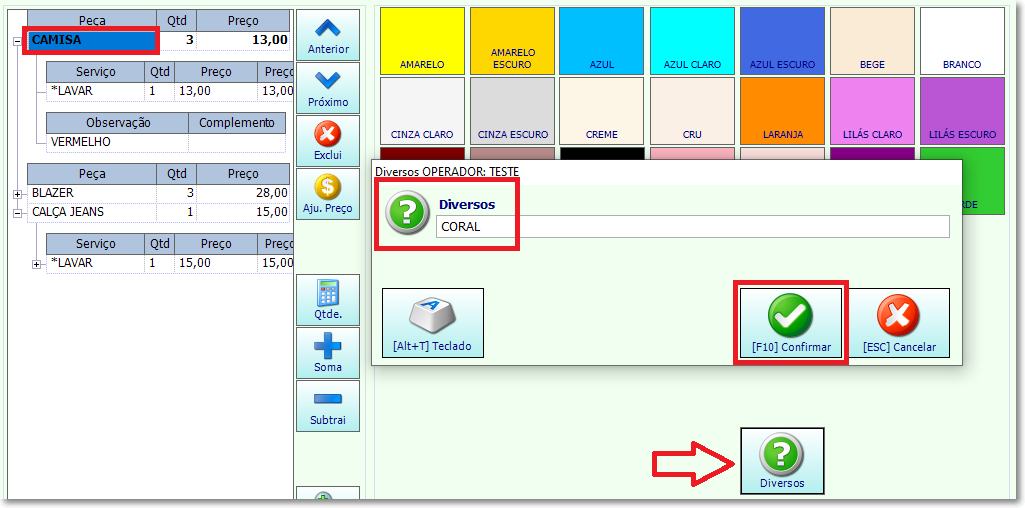Pick the AZUL color swatch
1025x508 pixels.
[601, 41]
